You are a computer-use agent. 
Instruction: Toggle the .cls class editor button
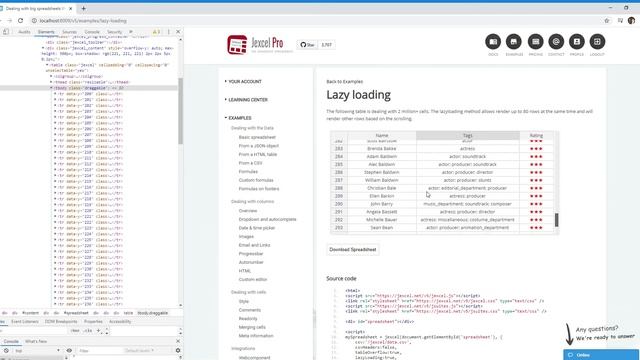[x=88, y=331]
